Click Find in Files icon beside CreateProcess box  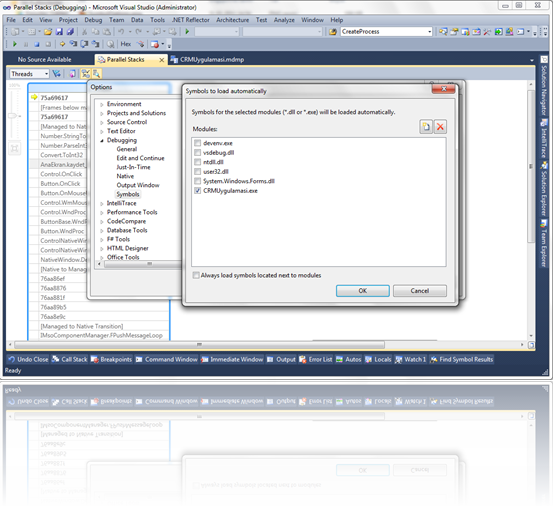pos(333,32)
